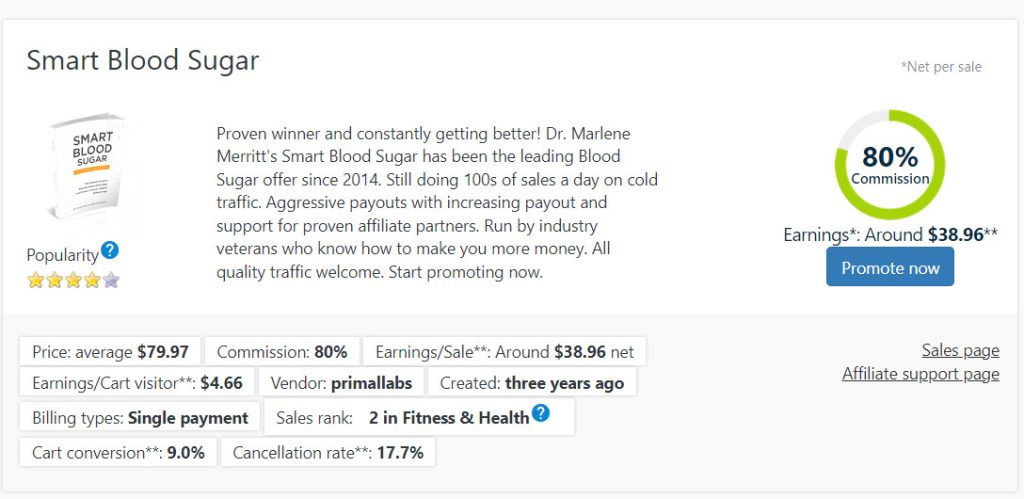
Task: Open the Affiliate support page link
Action: point(920,374)
